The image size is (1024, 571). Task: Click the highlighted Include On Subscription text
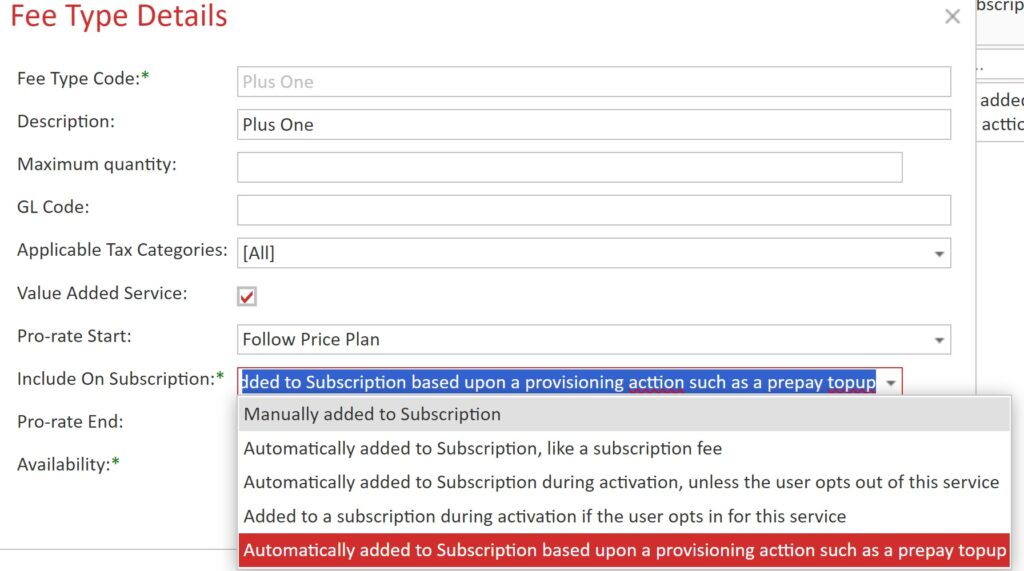(558, 382)
